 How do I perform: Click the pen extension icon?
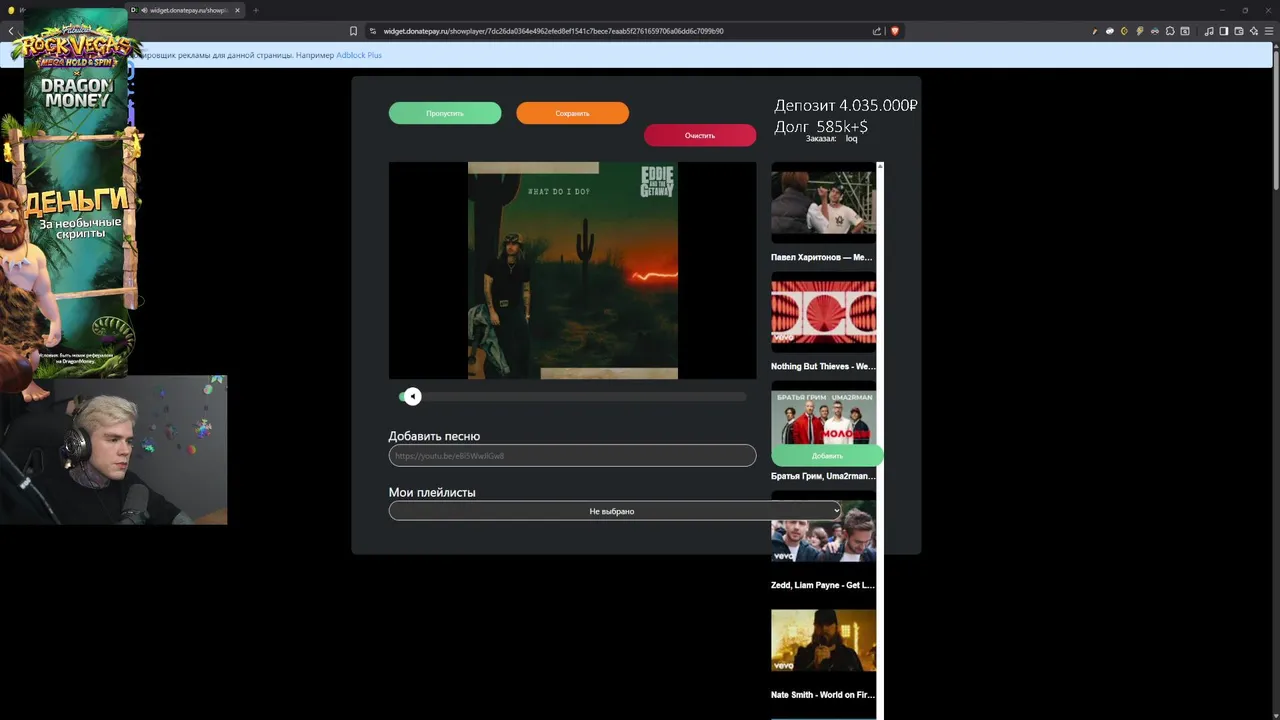coord(1095,31)
